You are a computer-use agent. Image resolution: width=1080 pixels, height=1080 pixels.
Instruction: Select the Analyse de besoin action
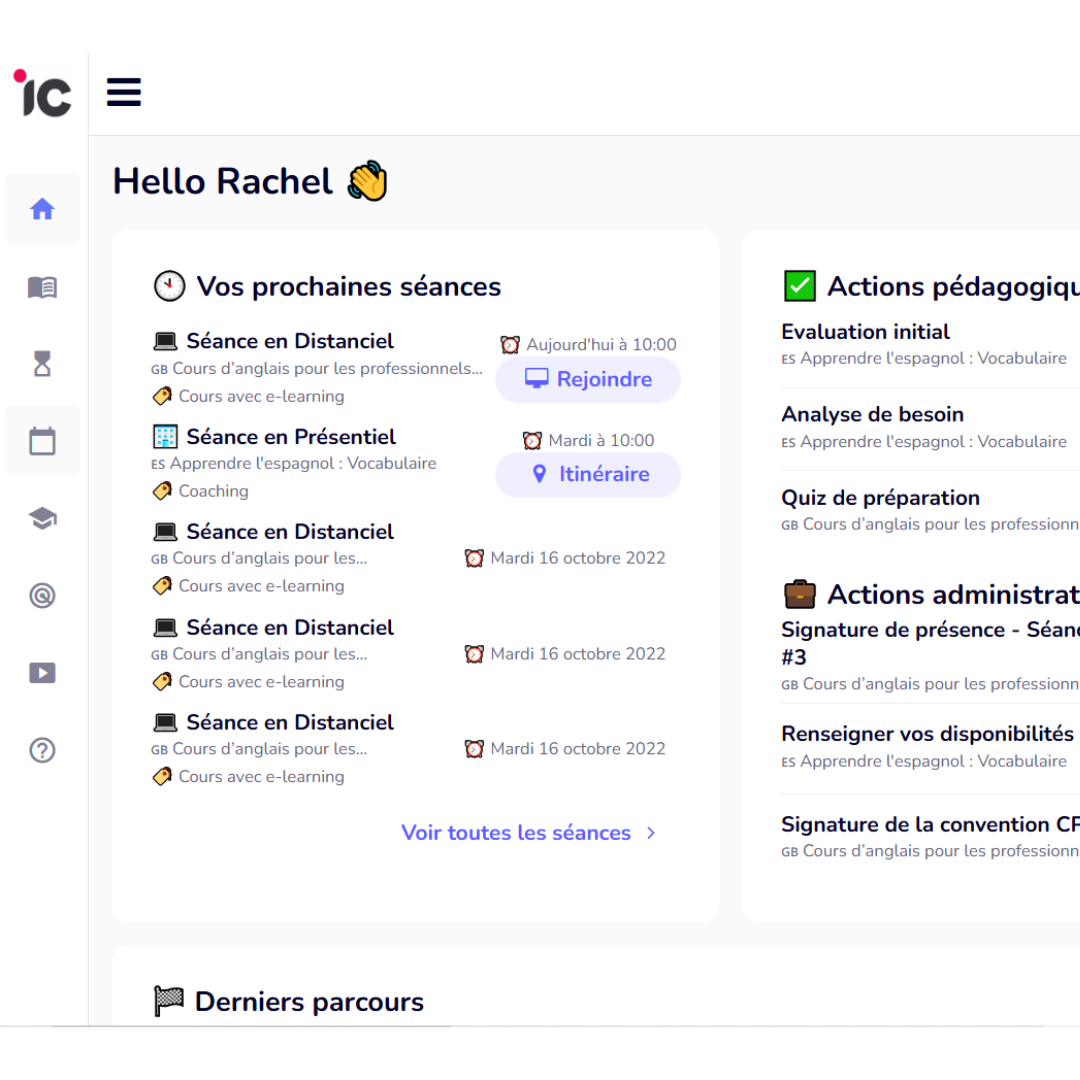pos(872,414)
